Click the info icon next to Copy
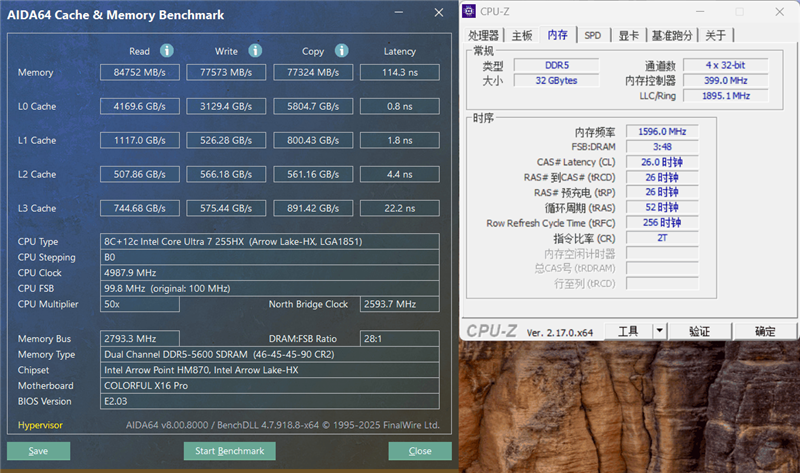Screen dimensions: 800x473 [341, 51]
